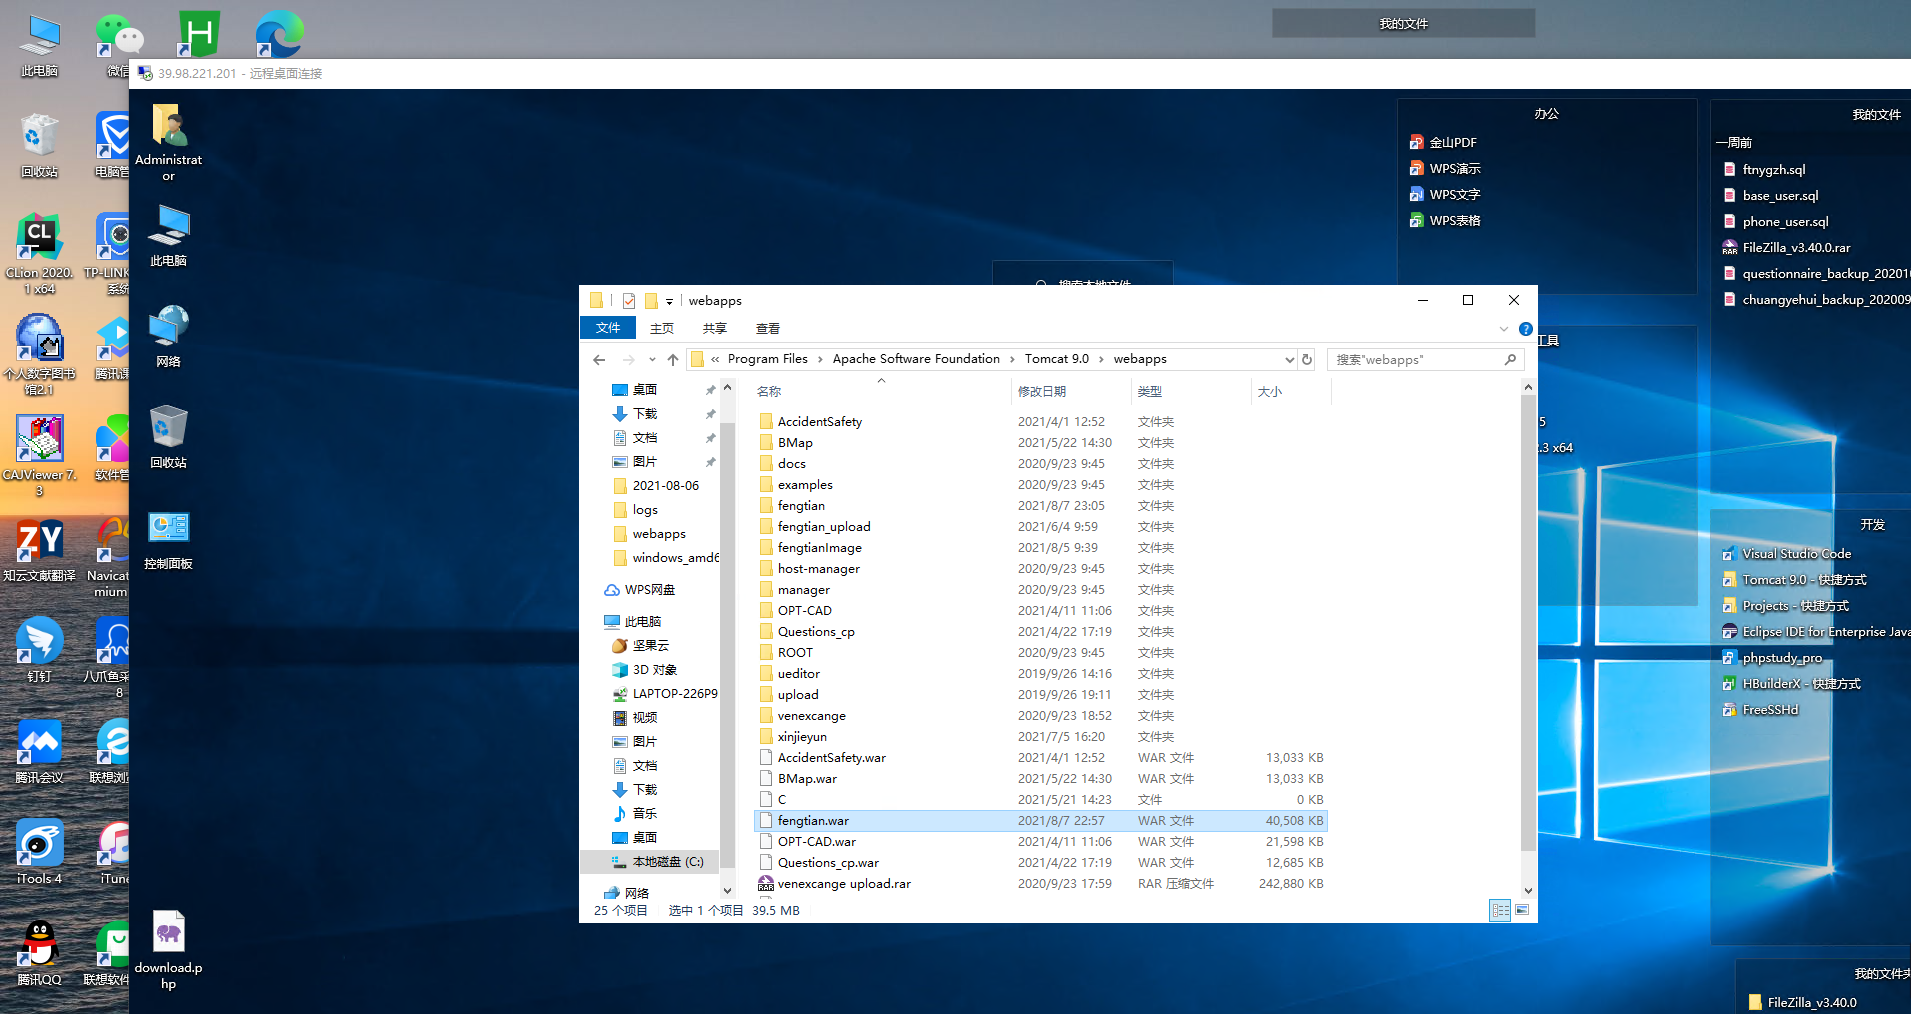
Task: Expand the ribbon using the chevron
Action: pyautogui.click(x=1503, y=329)
